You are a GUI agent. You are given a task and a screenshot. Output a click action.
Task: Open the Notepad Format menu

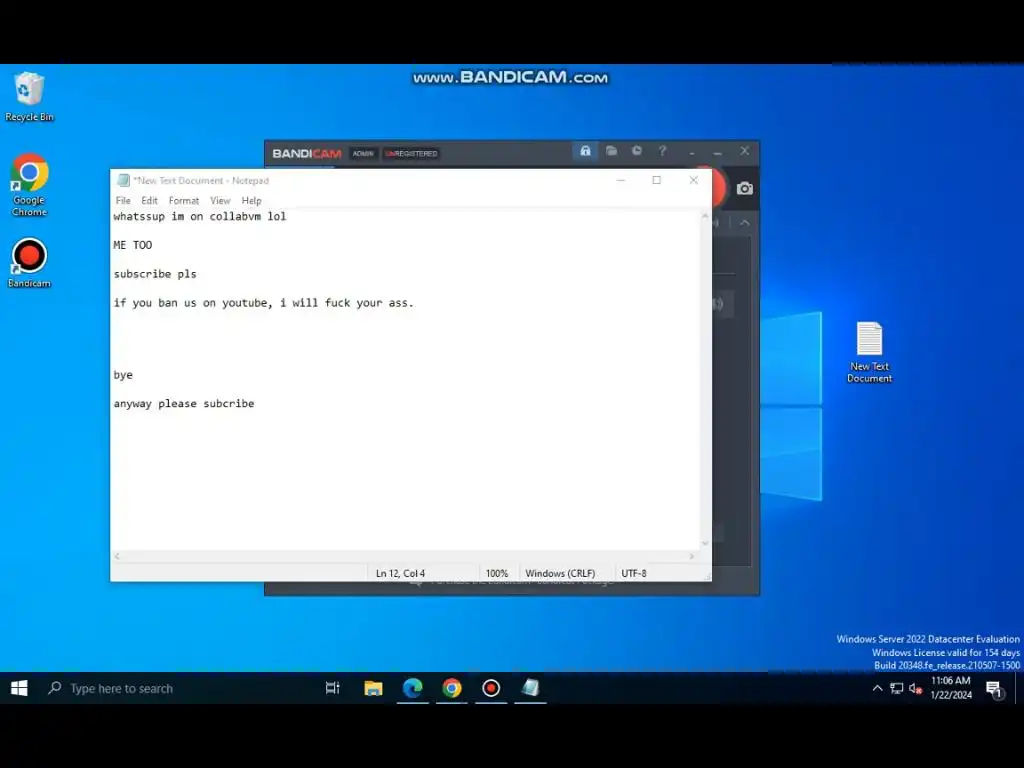pyautogui.click(x=184, y=200)
